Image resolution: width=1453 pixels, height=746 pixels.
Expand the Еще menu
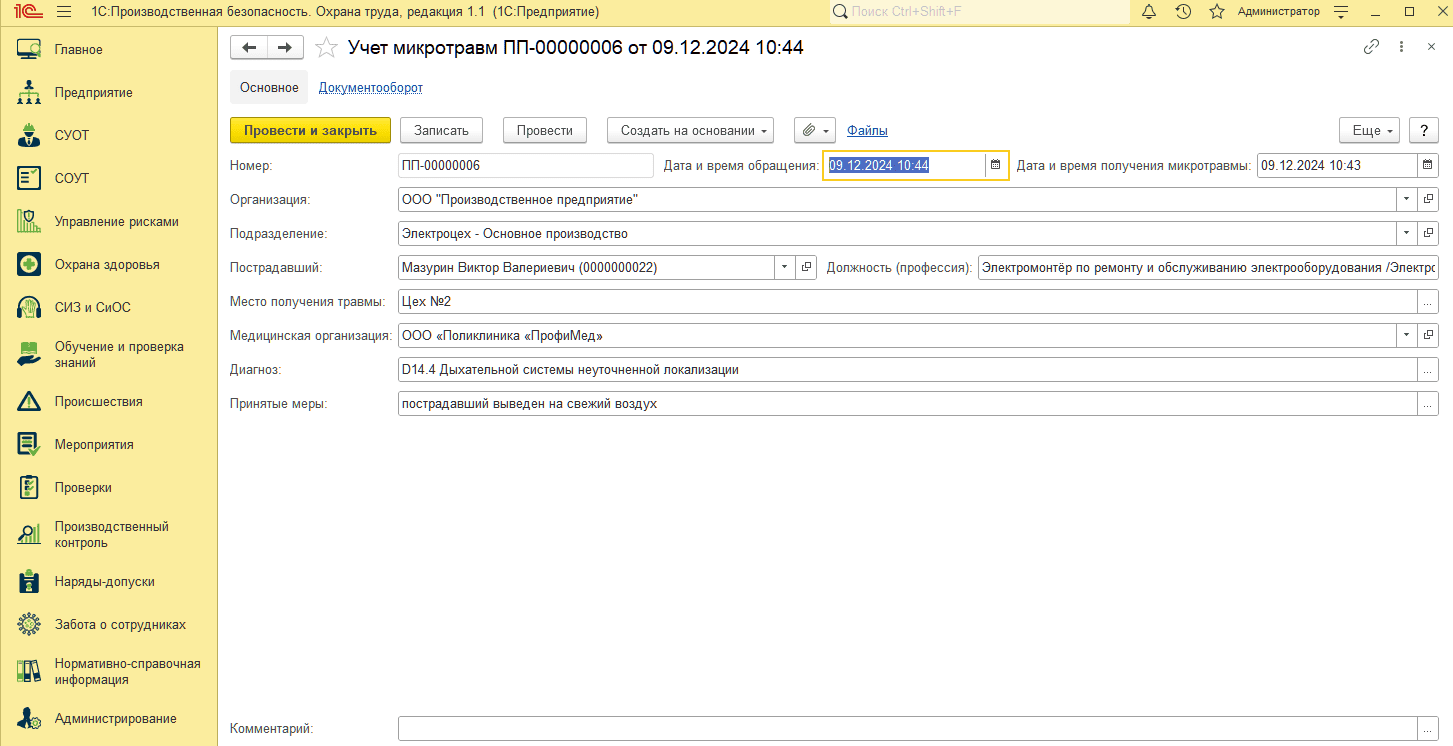point(1367,130)
